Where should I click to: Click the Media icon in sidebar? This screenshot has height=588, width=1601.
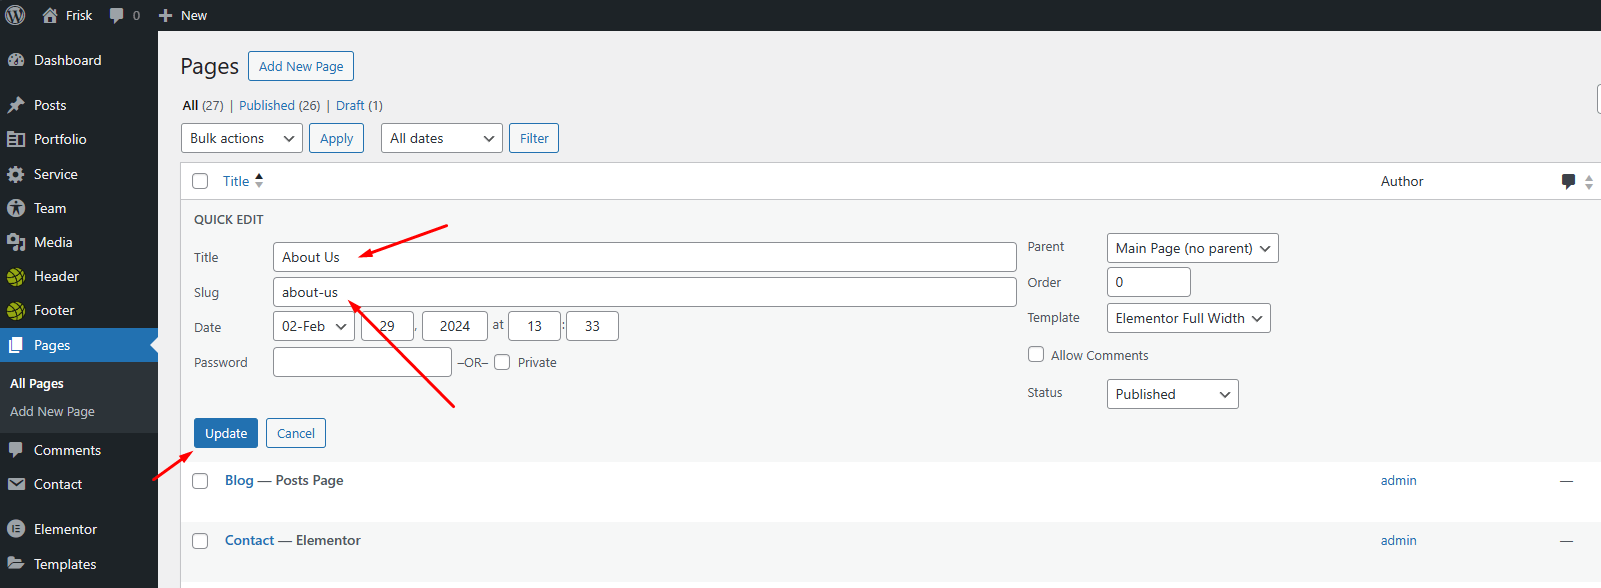[x=16, y=242]
